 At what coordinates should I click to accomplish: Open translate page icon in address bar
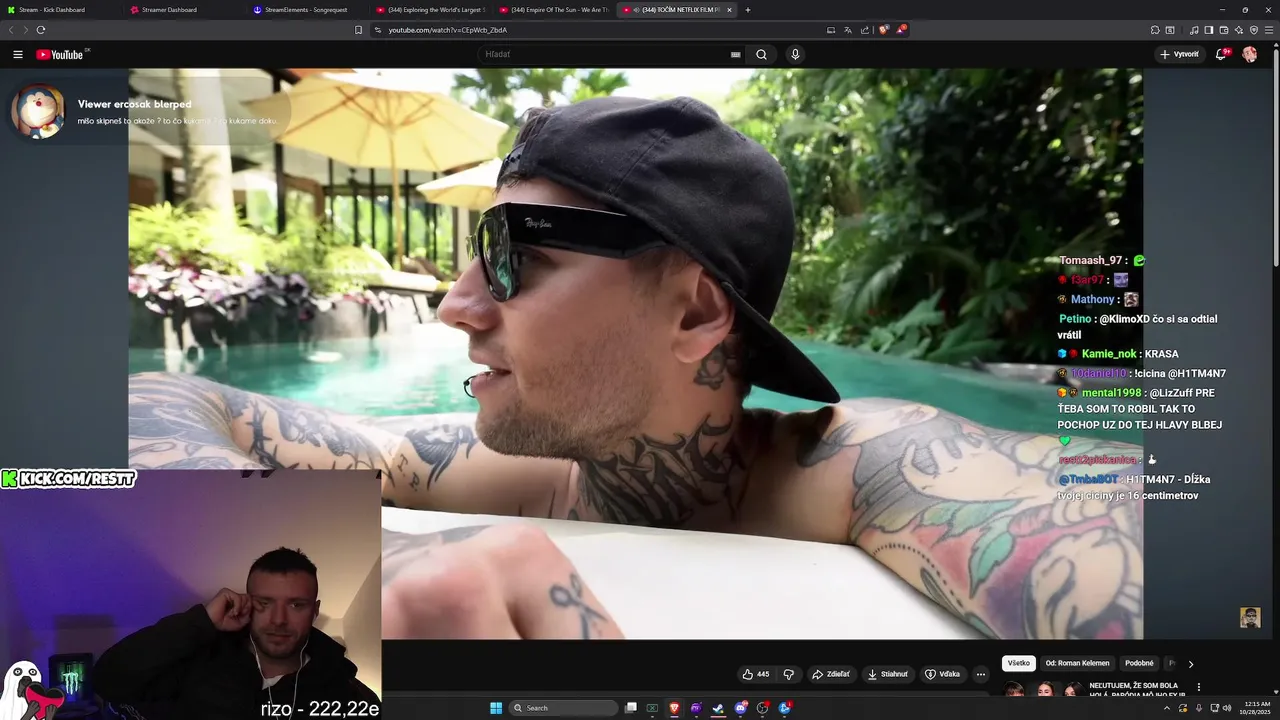coord(847,30)
